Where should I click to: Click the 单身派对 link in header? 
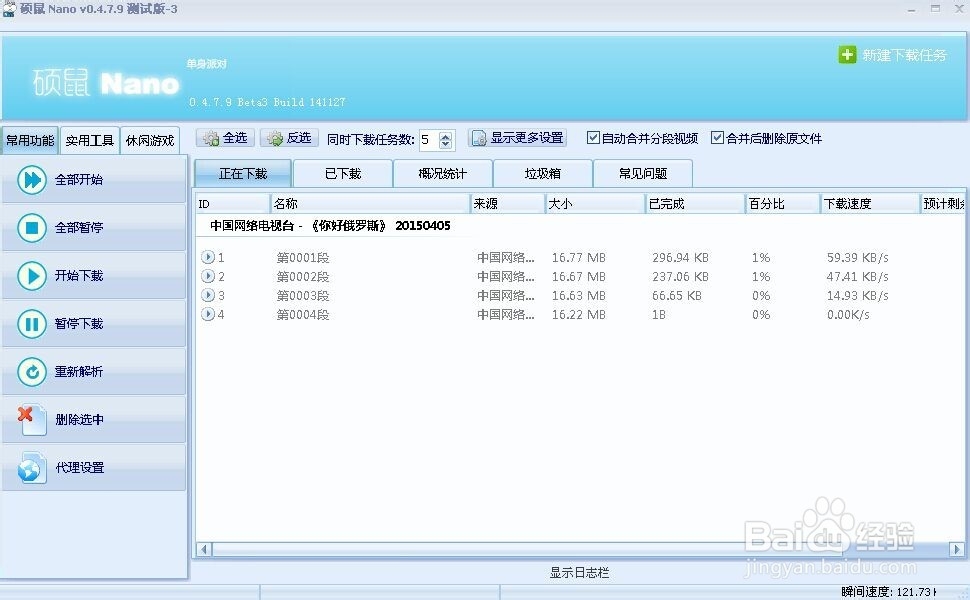point(207,64)
